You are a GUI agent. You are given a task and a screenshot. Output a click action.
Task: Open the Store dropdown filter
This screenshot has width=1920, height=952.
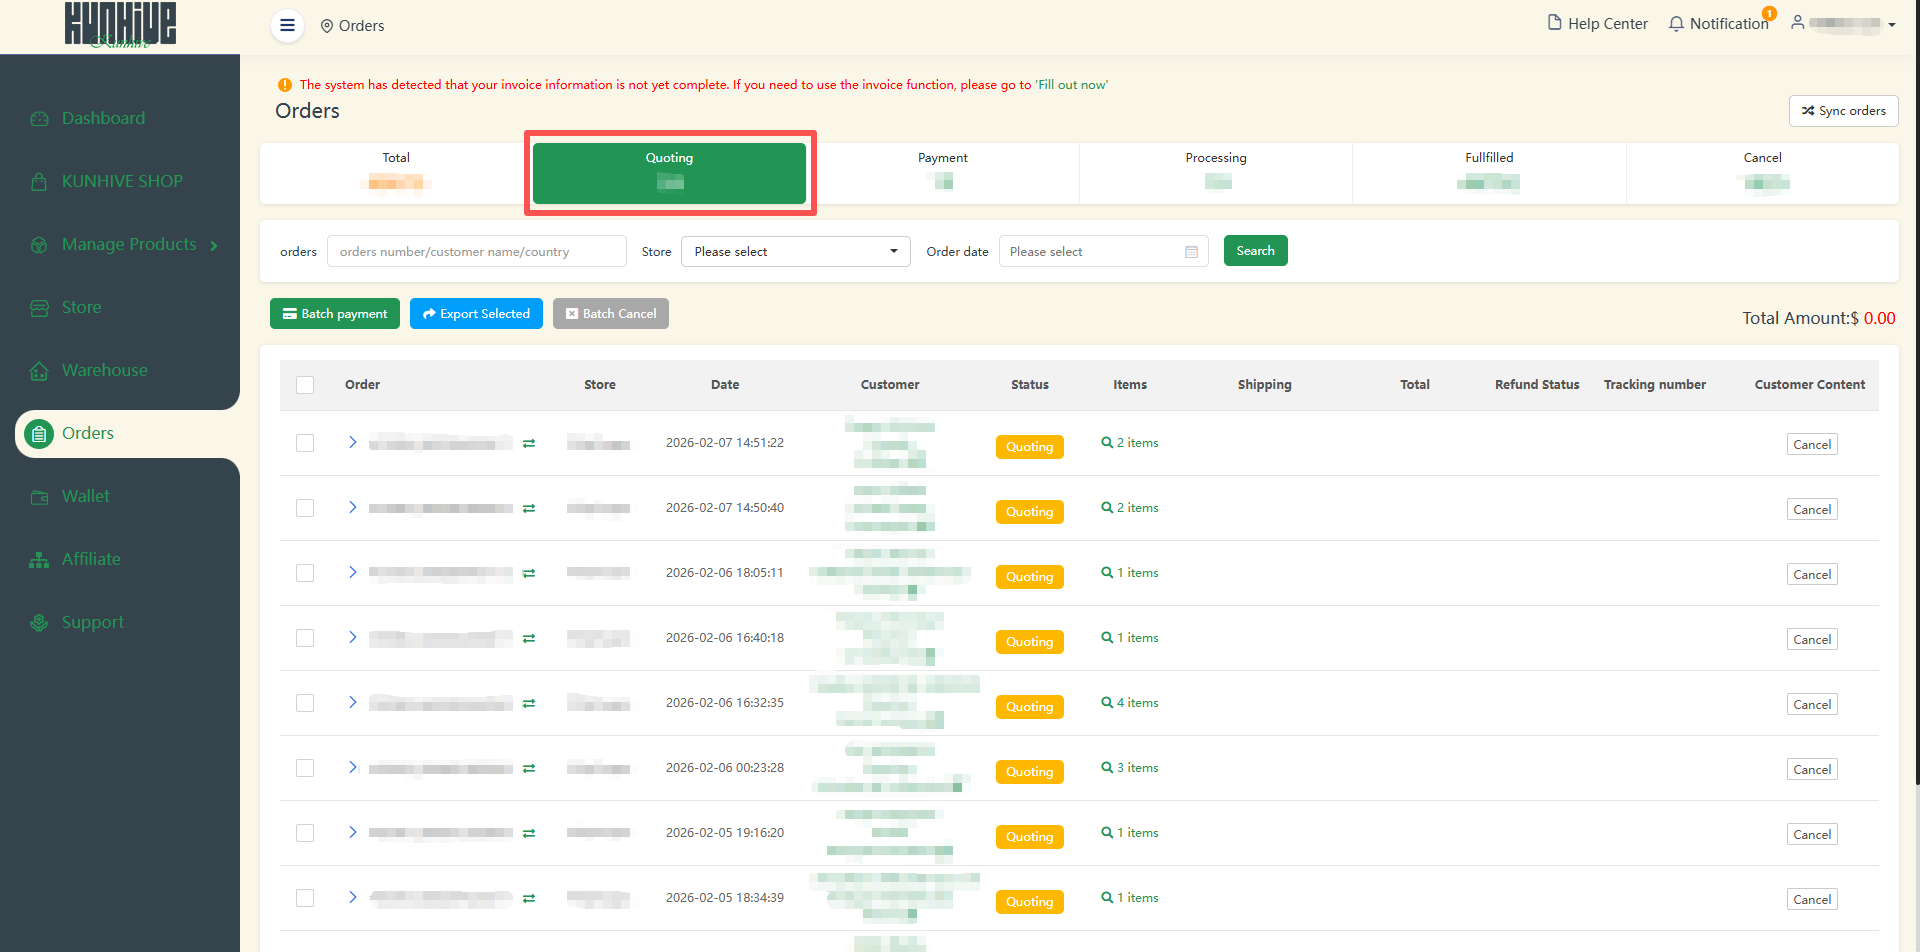tap(795, 252)
